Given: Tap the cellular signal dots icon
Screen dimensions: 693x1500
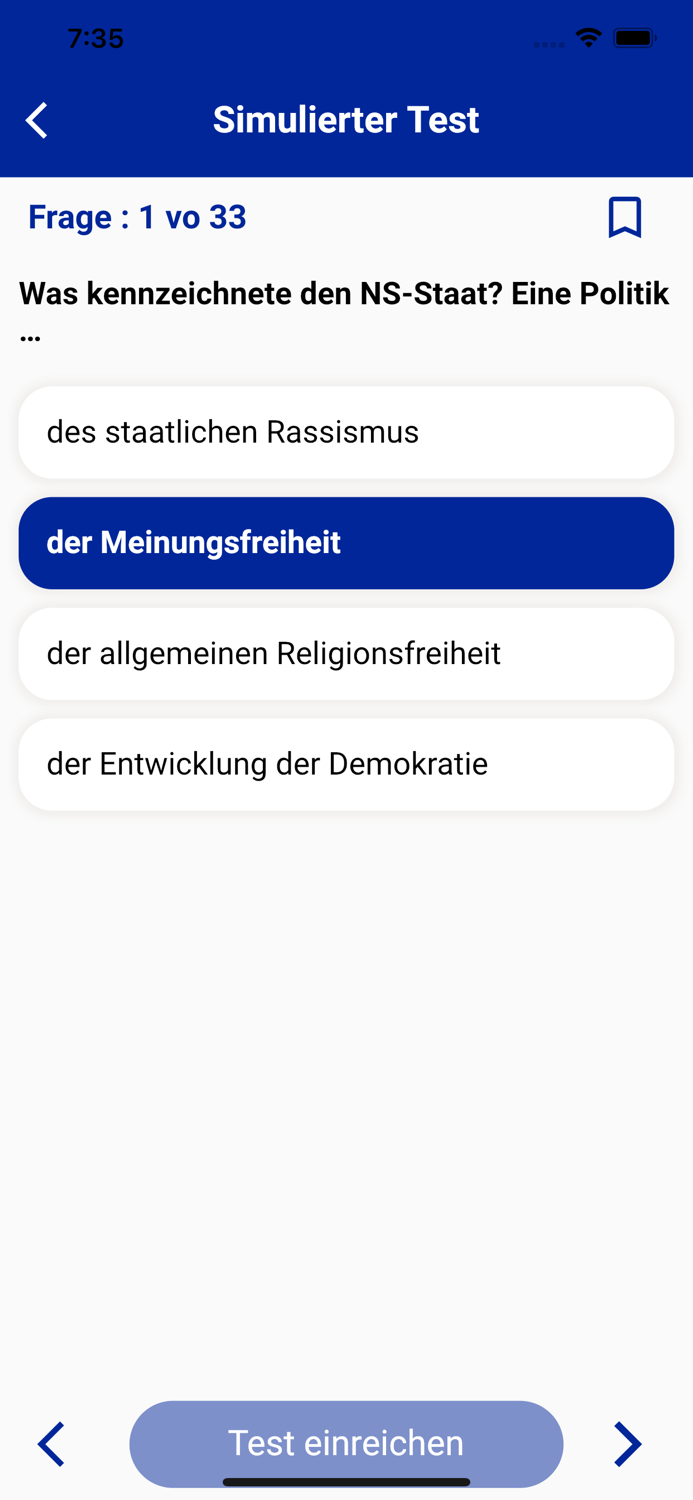Looking at the screenshot, I should click(x=548, y=42).
